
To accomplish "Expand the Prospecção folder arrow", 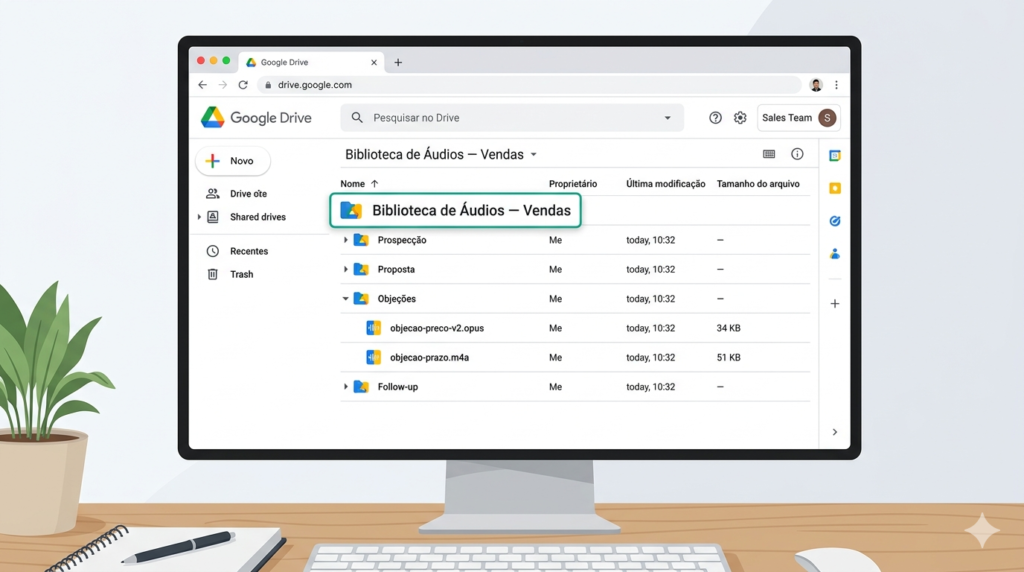I will click(345, 240).
